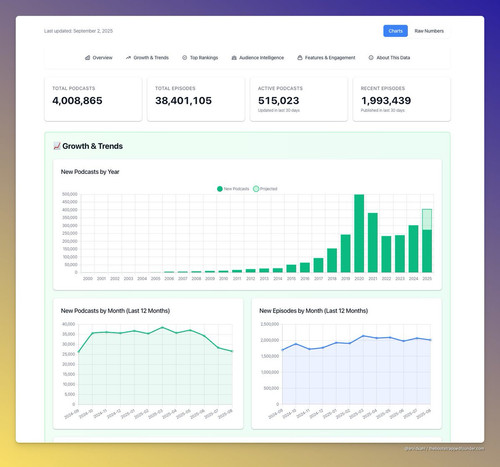
Task: Click the 2023 bar in the yearly chart
Action: (x=400, y=254)
